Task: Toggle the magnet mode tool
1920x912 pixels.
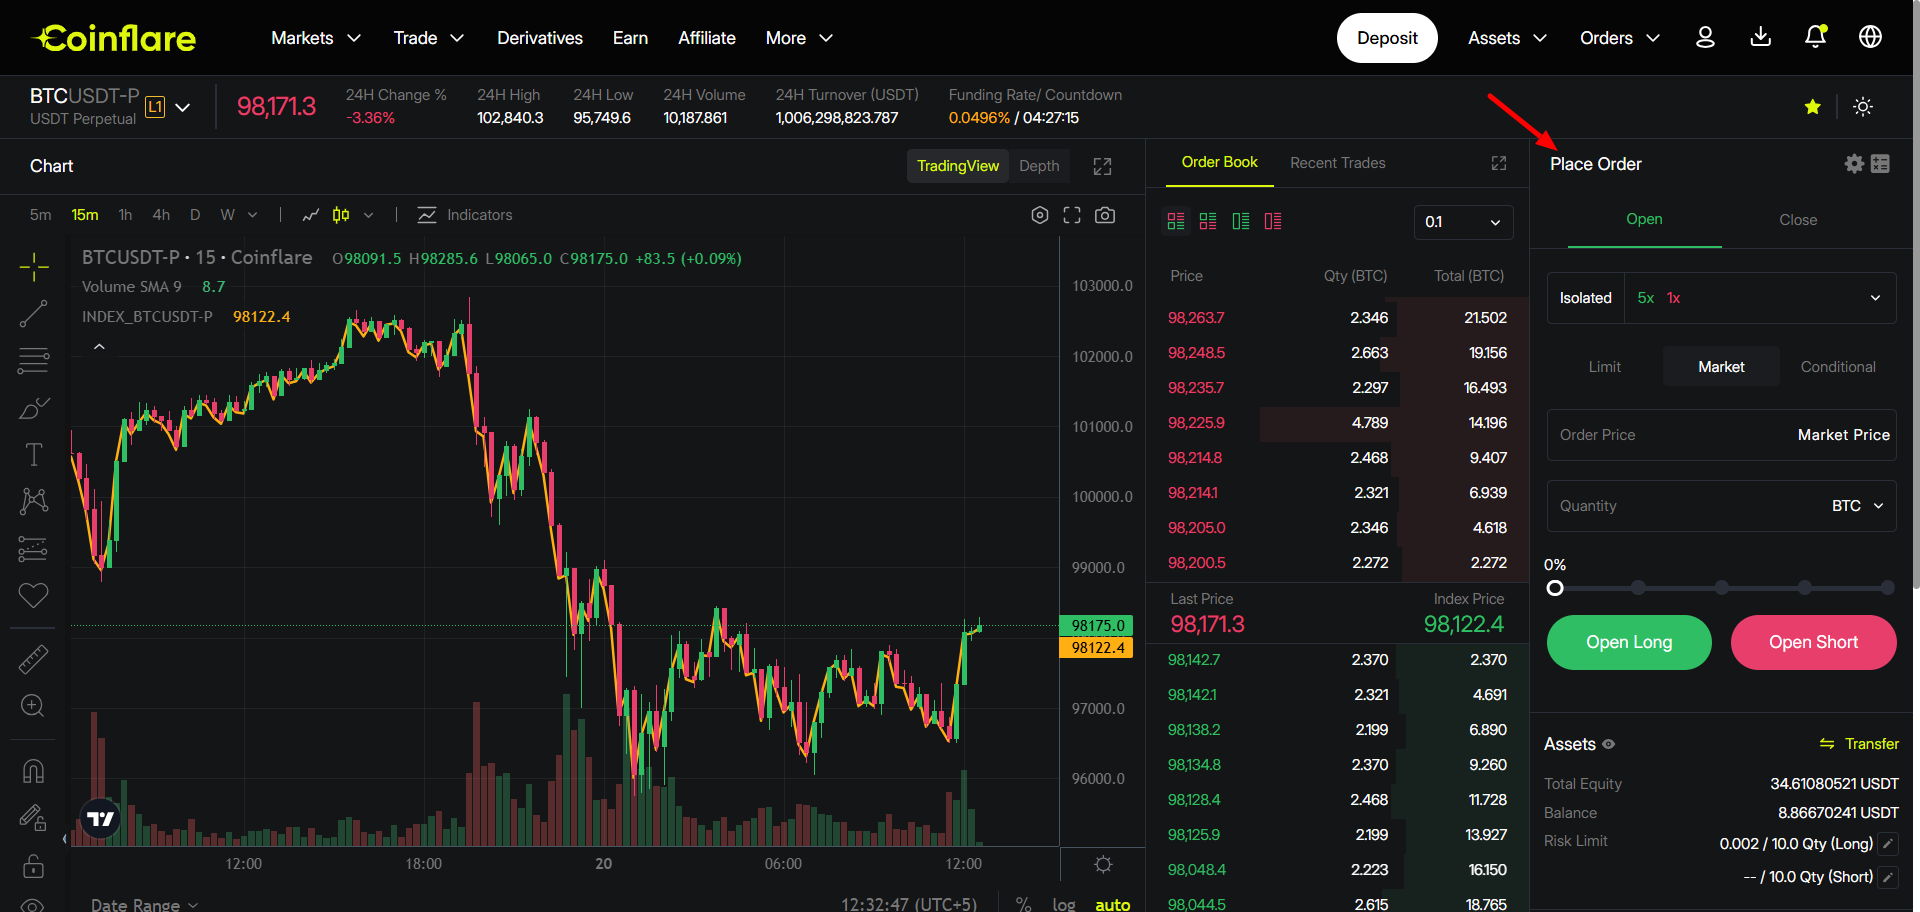Action: click(x=33, y=771)
